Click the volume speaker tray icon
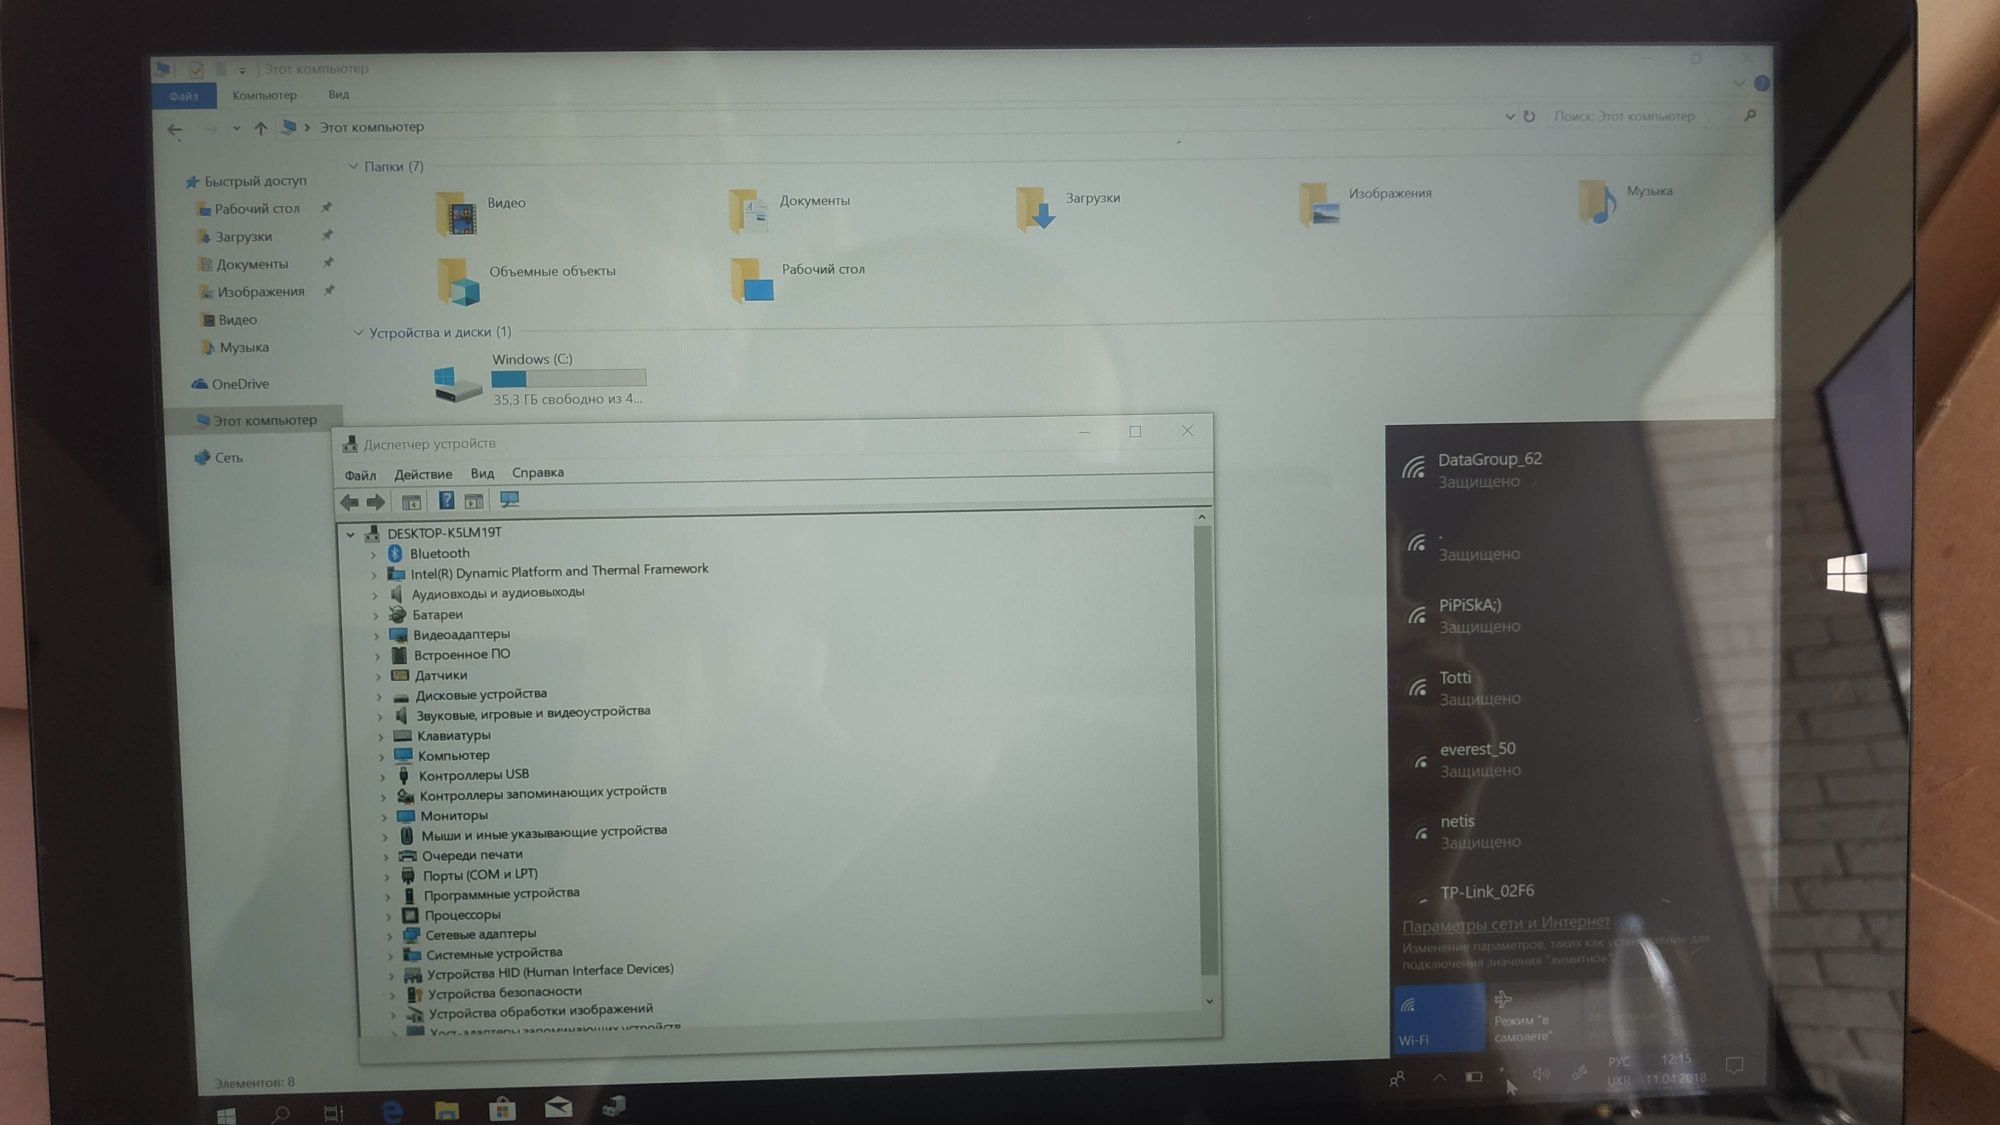The height and width of the screenshot is (1125, 2000). pyautogui.click(x=1541, y=1074)
